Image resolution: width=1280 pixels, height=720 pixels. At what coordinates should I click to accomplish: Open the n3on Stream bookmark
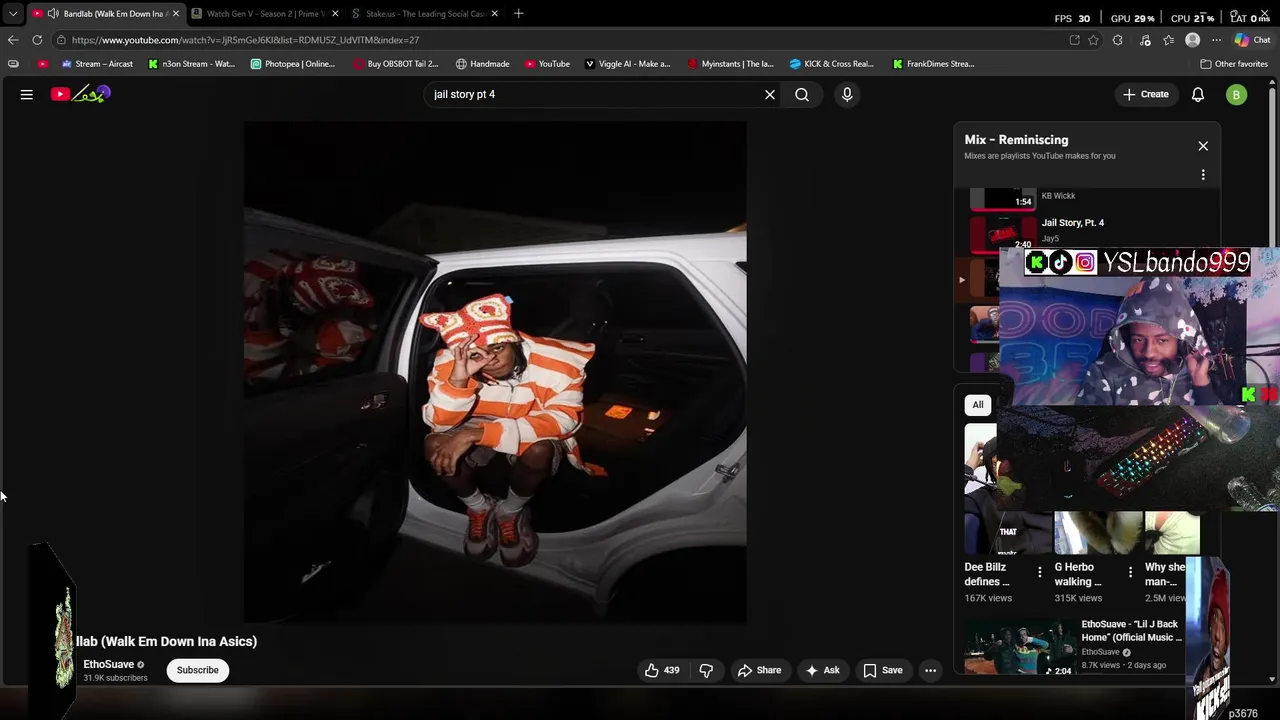[191, 64]
